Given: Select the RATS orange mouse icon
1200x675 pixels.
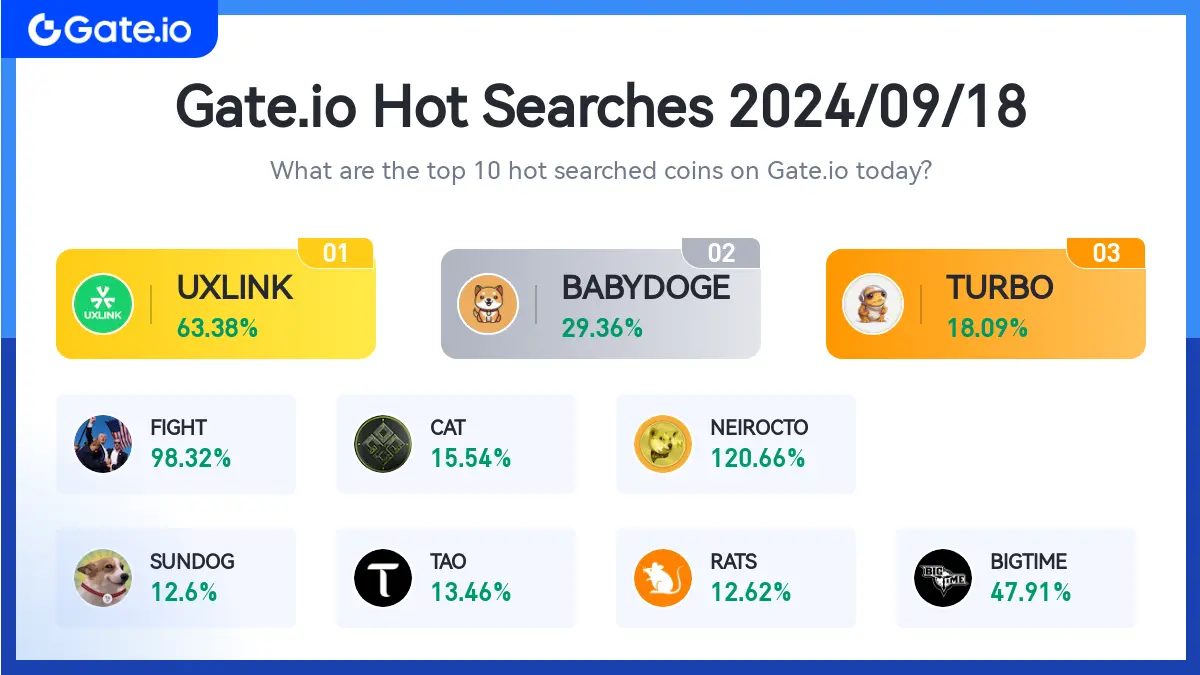Looking at the screenshot, I should point(663,578).
